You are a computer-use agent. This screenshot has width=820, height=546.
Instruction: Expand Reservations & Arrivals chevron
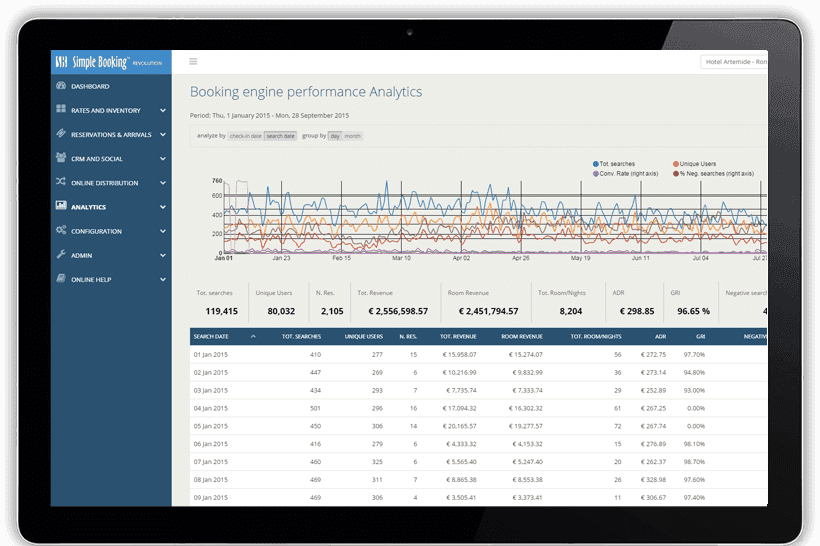[x=163, y=135]
